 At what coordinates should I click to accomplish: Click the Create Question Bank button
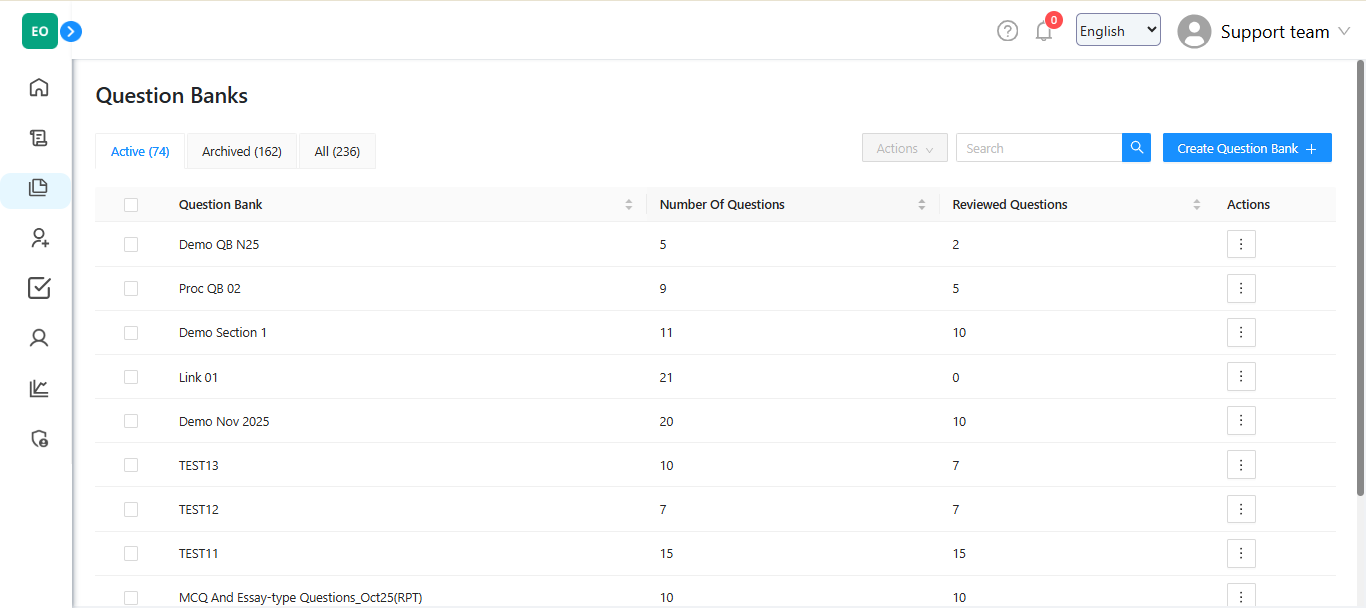(x=1246, y=148)
